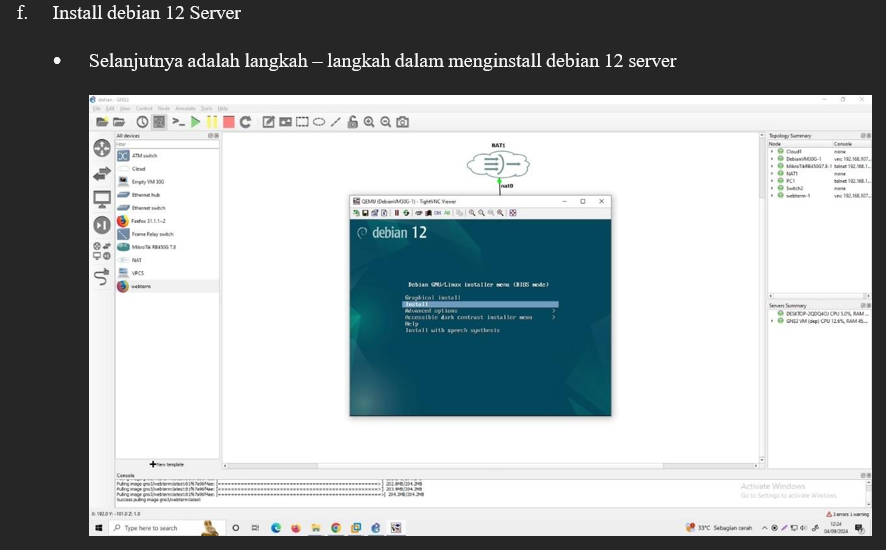
Task: Expand GNS3 VM server in Servers Summary
Action: pos(772,321)
